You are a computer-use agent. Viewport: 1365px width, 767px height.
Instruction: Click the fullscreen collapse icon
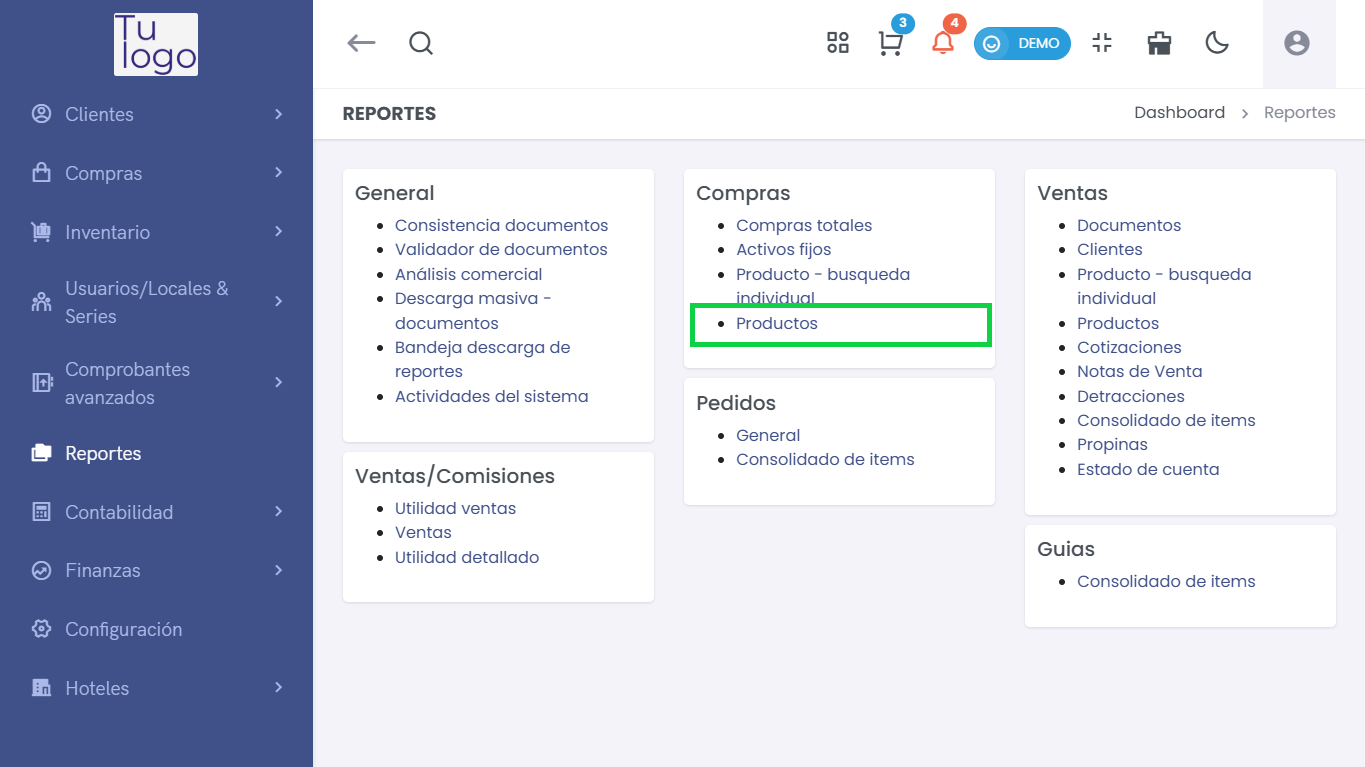coord(1102,42)
